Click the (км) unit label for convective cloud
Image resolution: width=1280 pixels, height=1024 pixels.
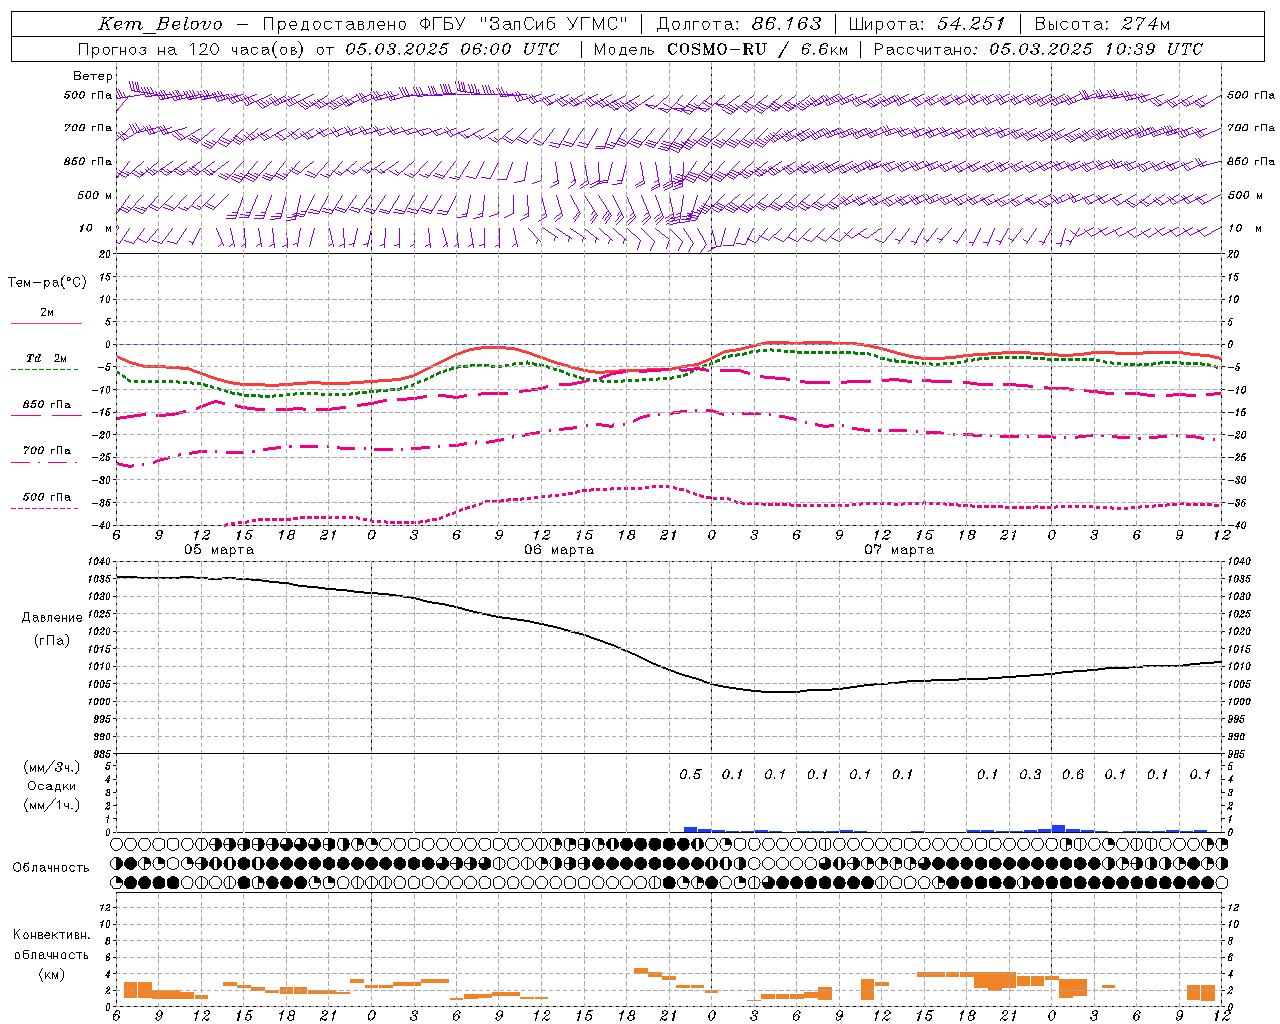(x=51, y=974)
